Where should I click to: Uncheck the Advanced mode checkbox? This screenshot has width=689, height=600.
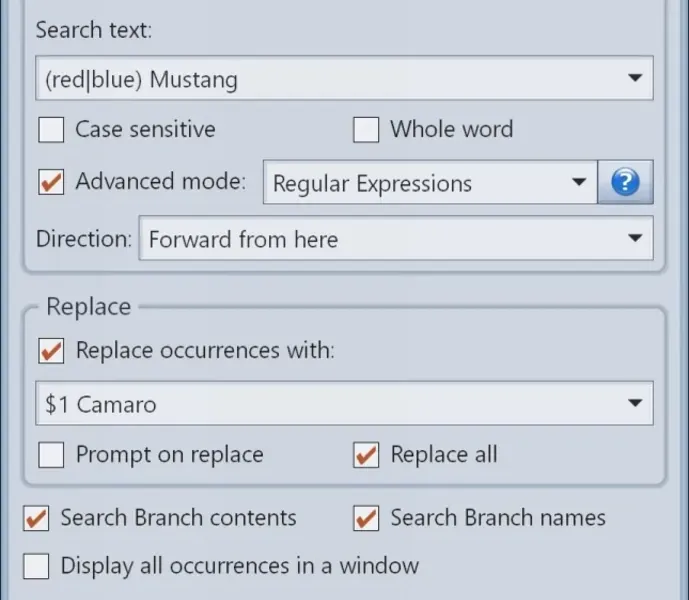pos(51,183)
